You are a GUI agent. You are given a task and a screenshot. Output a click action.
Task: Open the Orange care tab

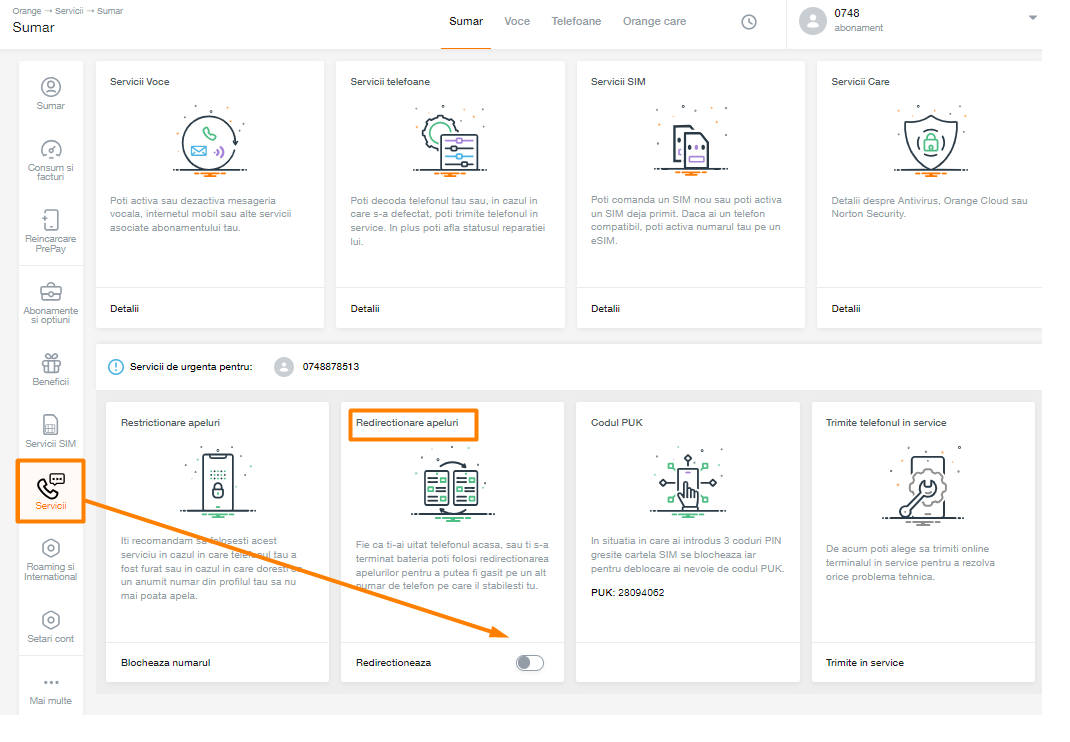[x=654, y=21]
